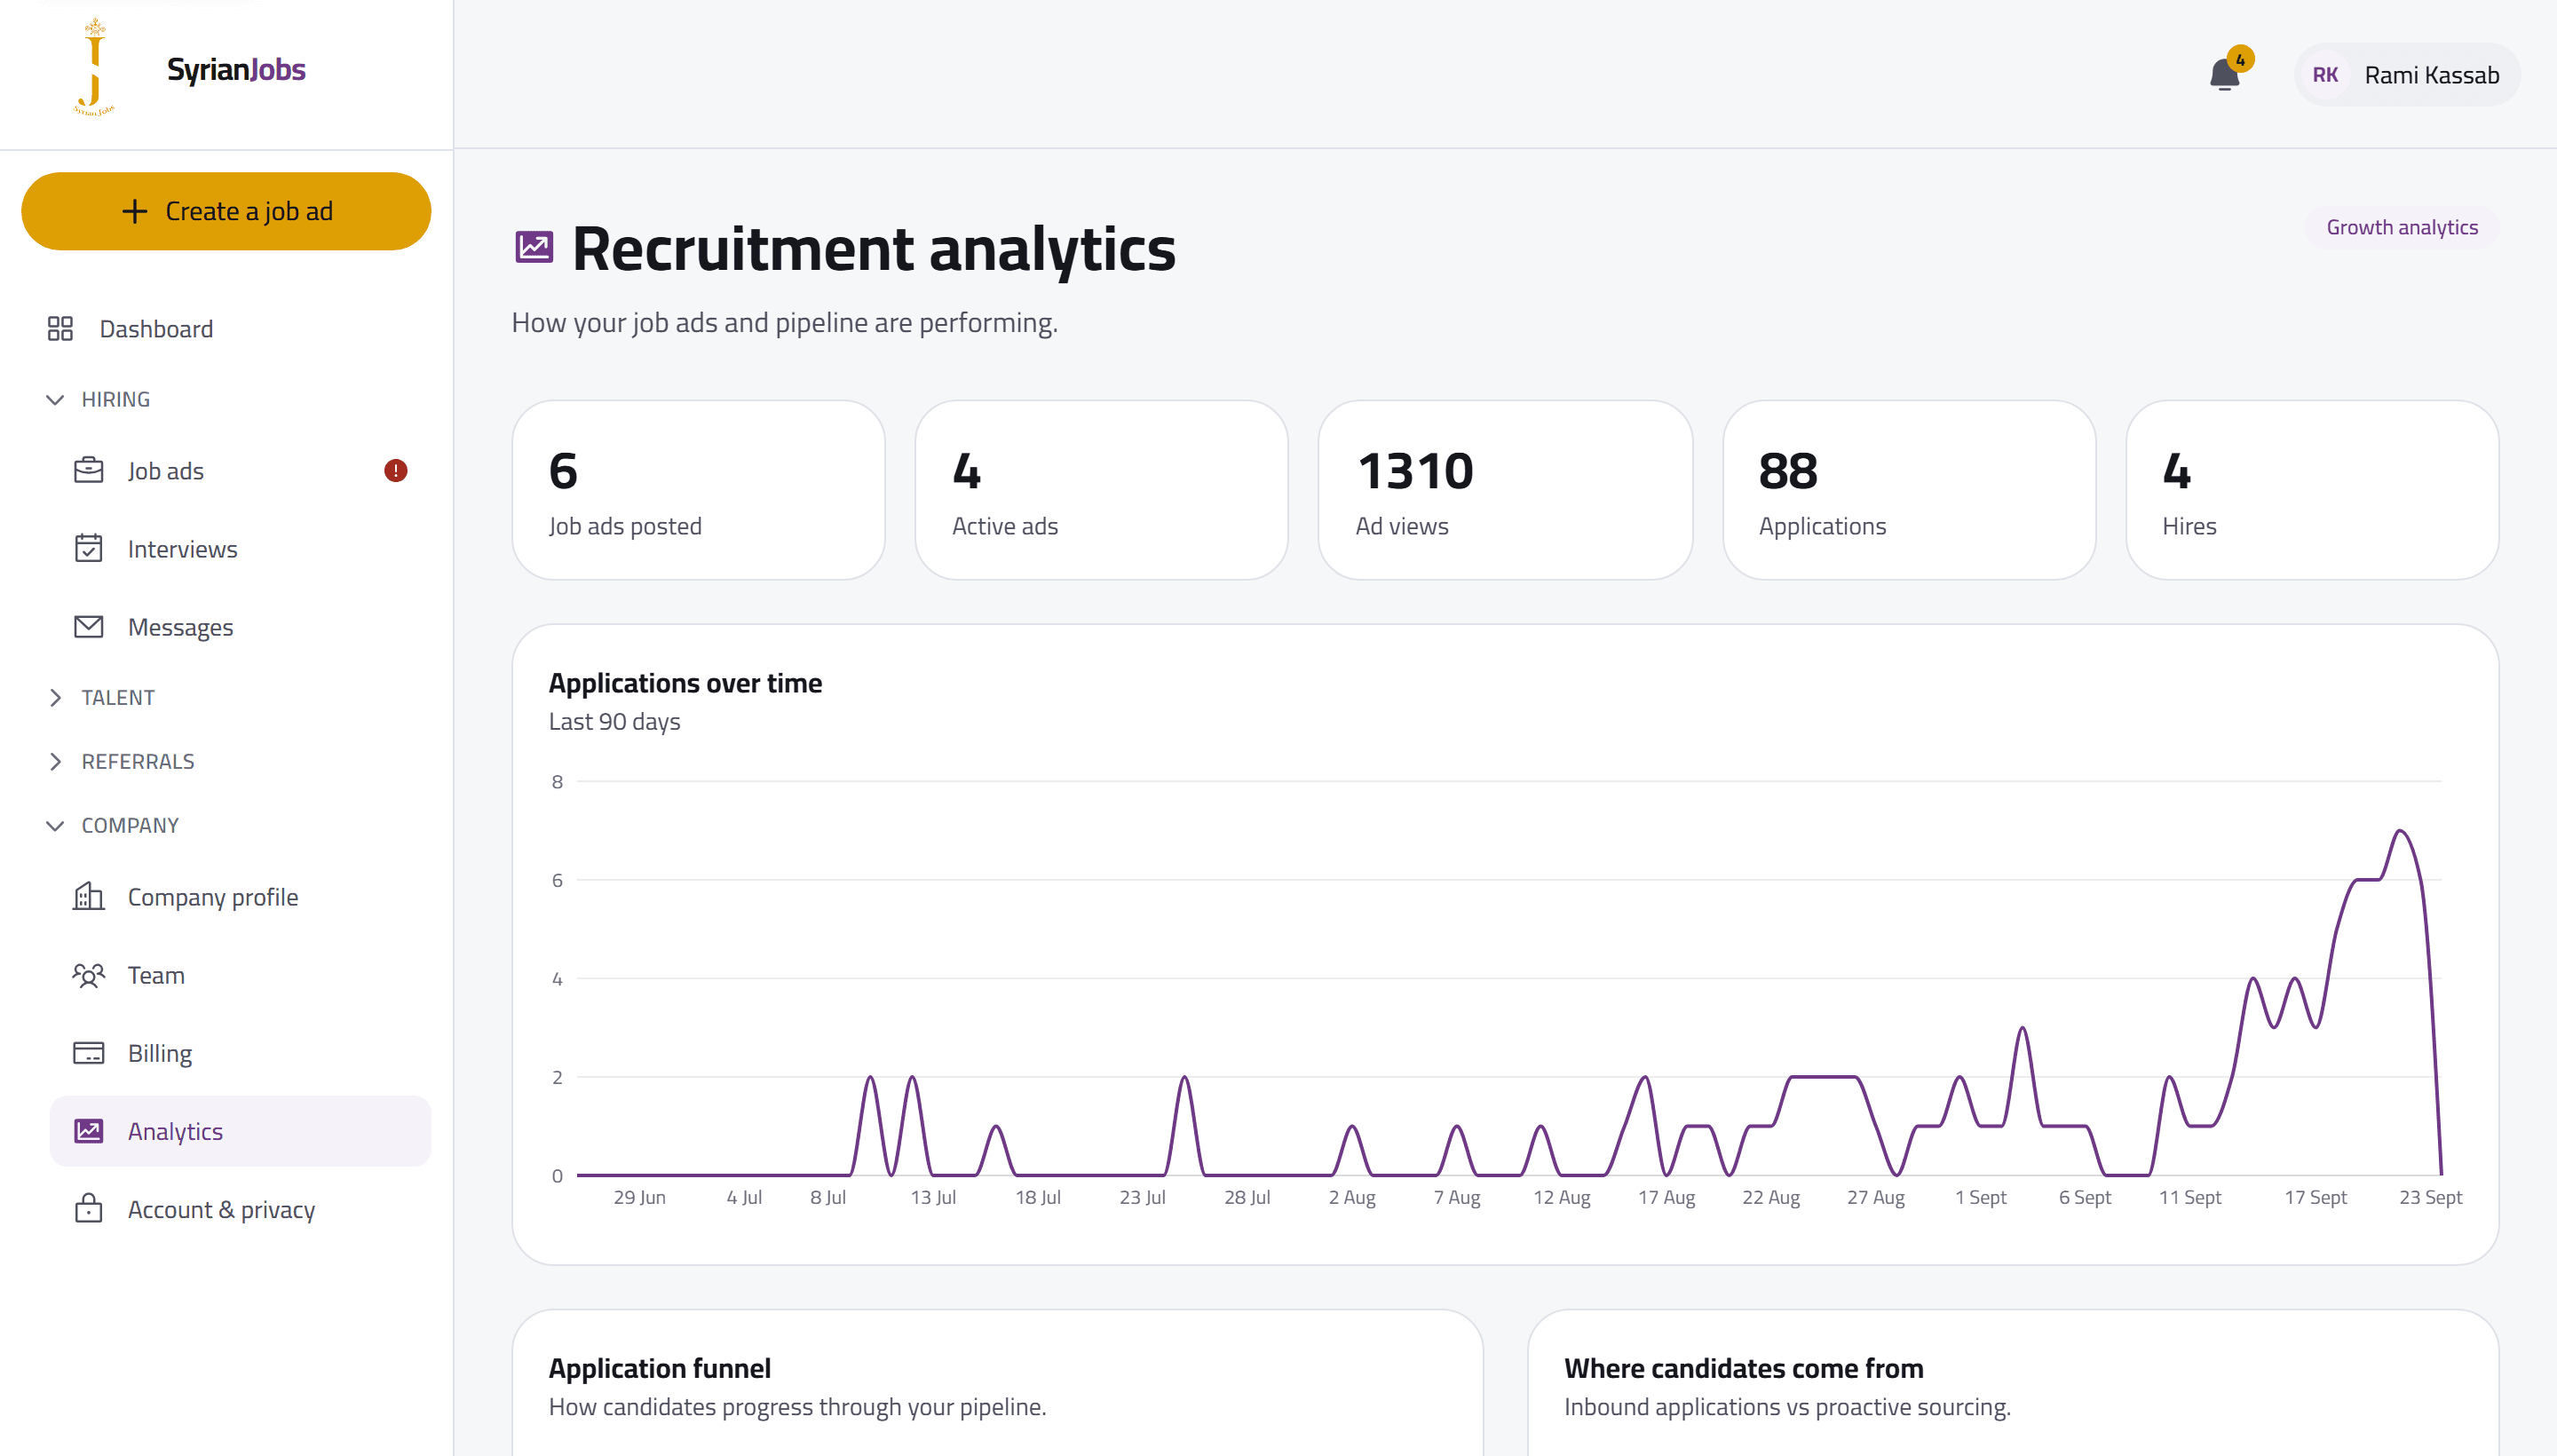Click the Team people icon
This screenshot has width=2557, height=1456.
(x=88, y=974)
